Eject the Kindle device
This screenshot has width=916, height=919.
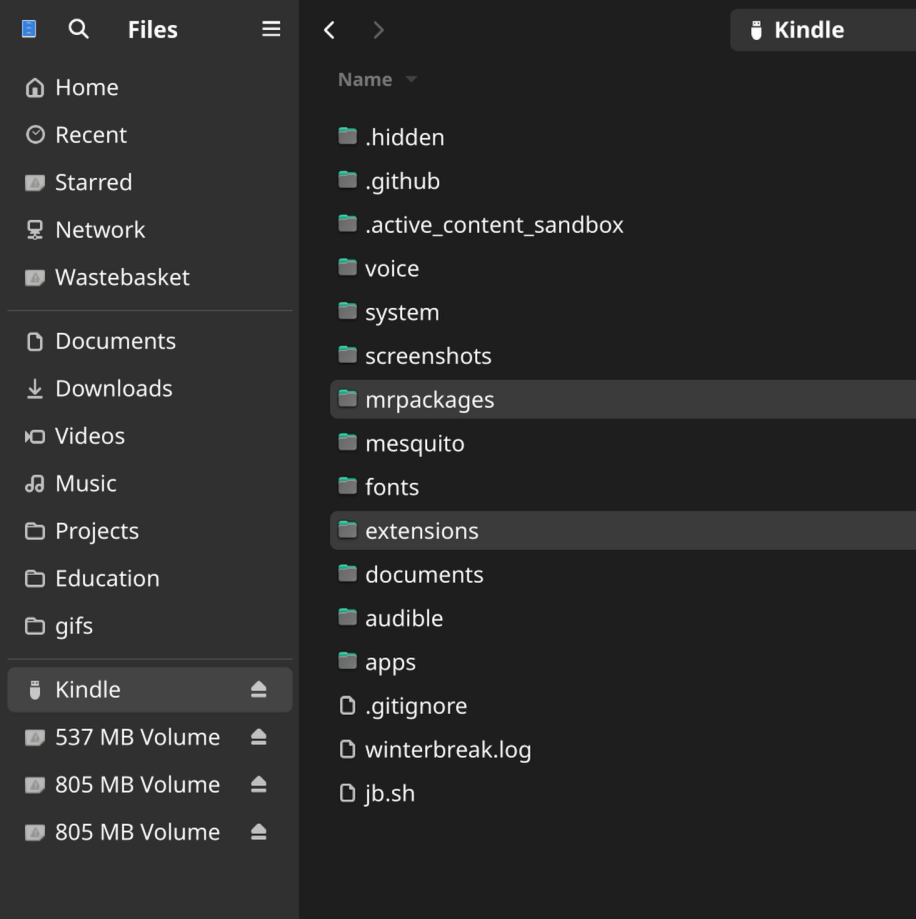pos(258,690)
